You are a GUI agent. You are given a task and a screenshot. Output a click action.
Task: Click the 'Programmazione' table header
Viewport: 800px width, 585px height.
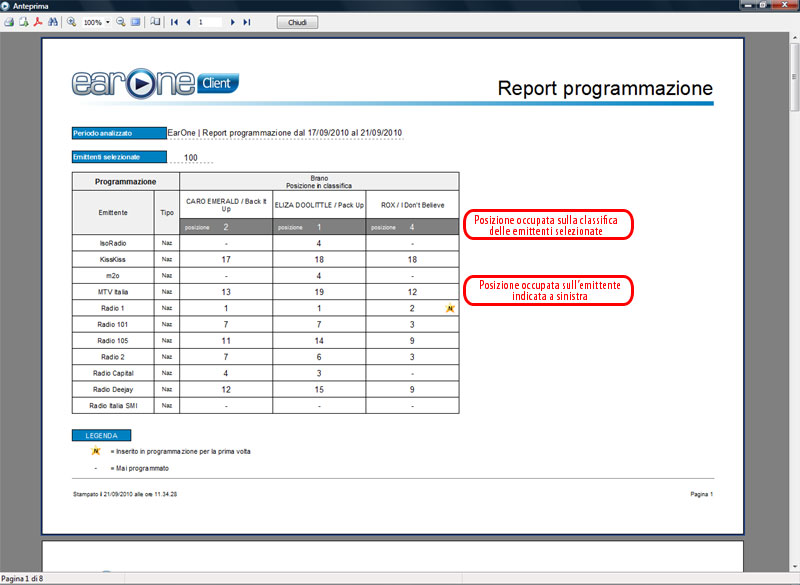(126, 182)
